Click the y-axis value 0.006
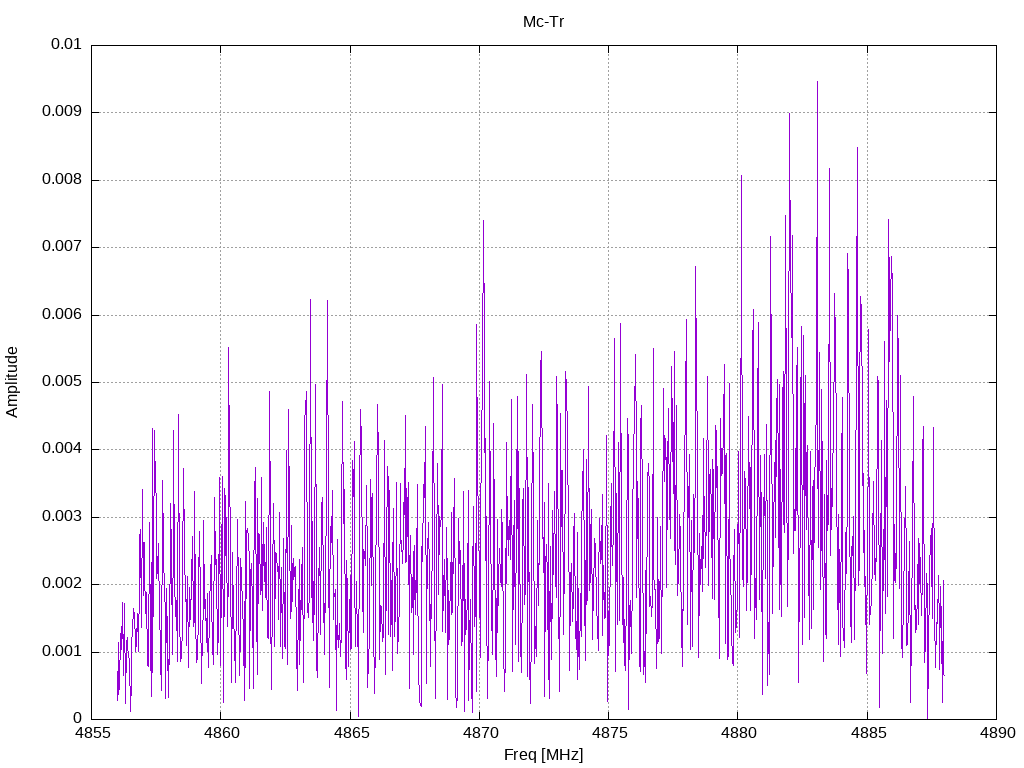The width and height of the screenshot is (1024, 768). [62, 315]
